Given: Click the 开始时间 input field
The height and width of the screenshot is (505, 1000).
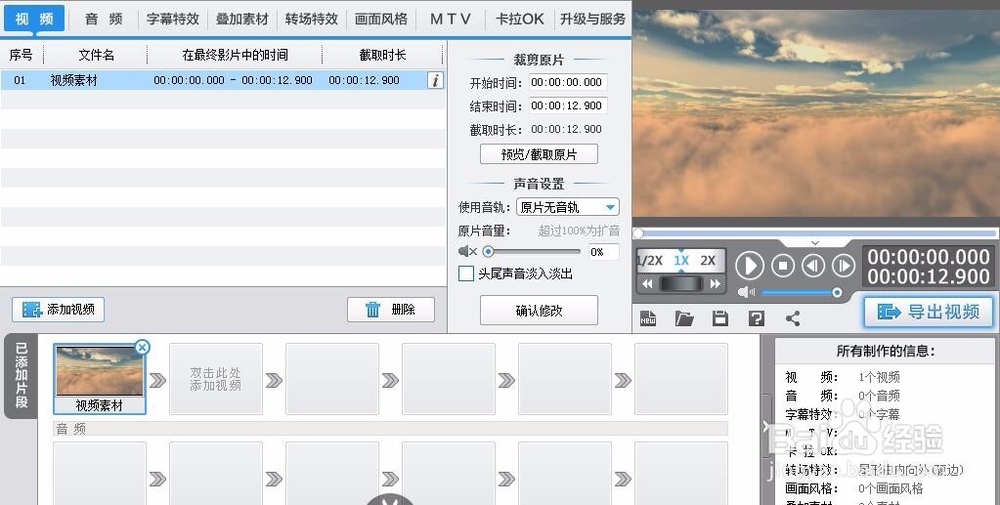Looking at the screenshot, I should tap(566, 82).
